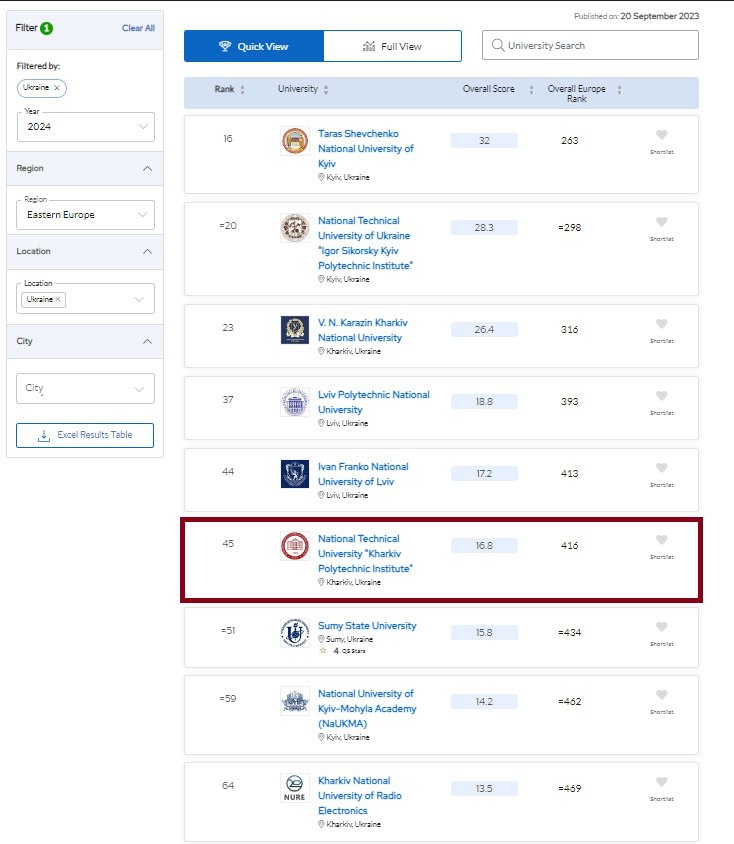Open the Year 2024 dropdown
This screenshot has width=734, height=844.
click(x=86, y=127)
